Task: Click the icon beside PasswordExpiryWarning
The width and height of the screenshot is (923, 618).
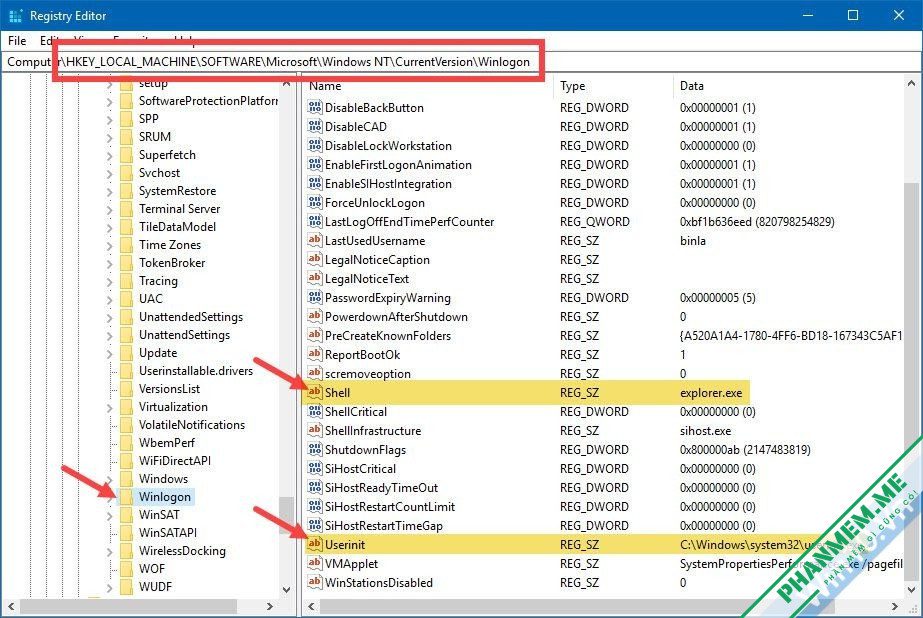Action: tap(315, 297)
